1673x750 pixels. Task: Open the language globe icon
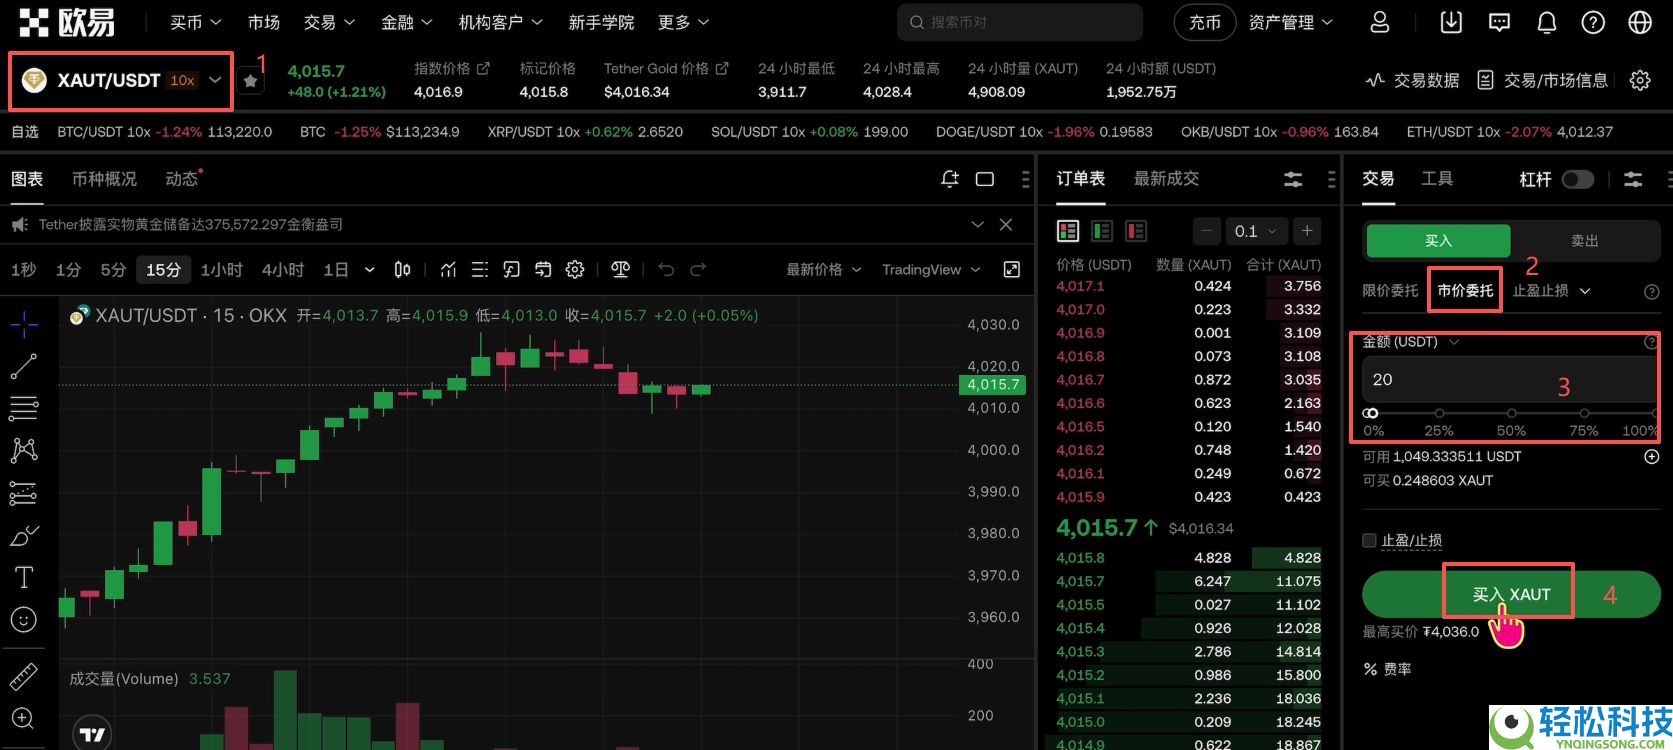pyautogui.click(x=1640, y=22)
